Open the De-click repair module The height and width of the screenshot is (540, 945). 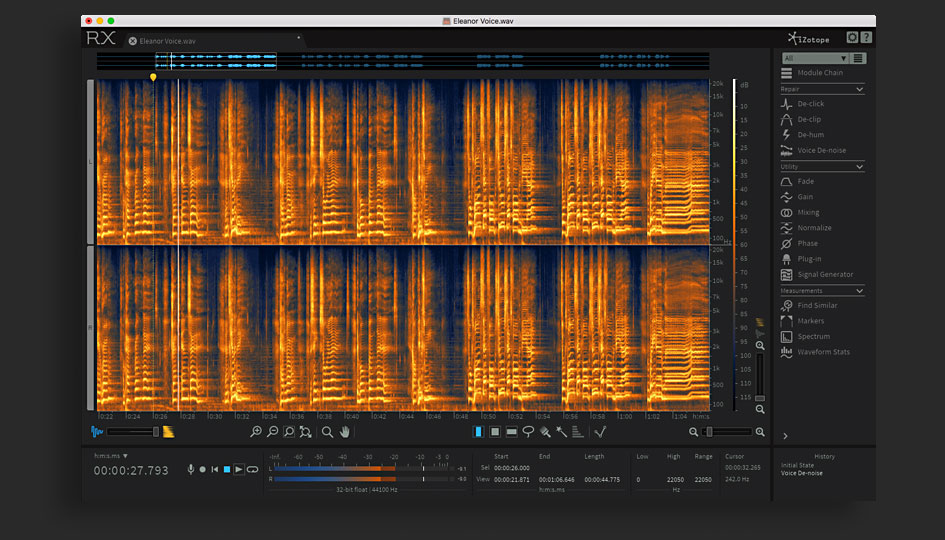click(810, 104)
